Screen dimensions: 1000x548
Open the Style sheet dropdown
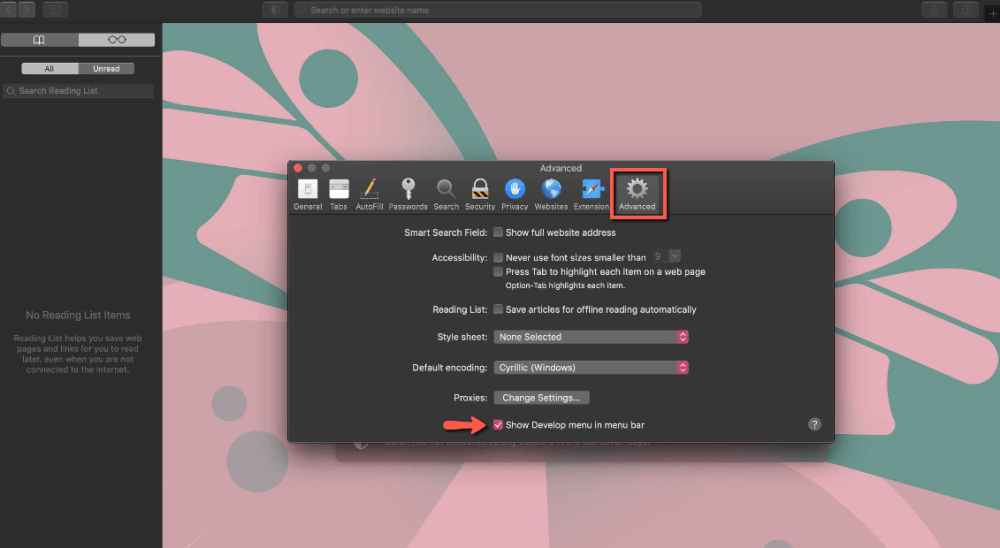tap(591, 337)
